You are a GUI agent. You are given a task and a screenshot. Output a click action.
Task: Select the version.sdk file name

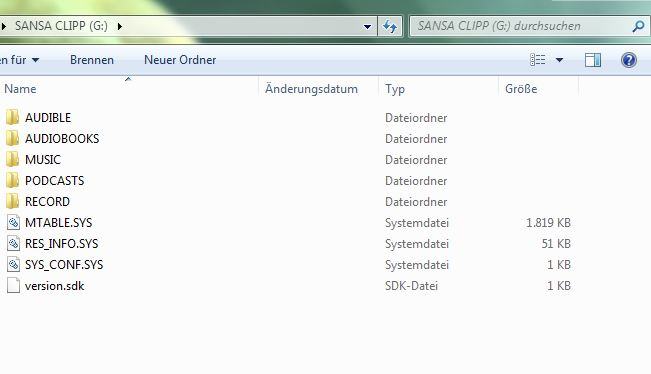[x=54, y=286]
